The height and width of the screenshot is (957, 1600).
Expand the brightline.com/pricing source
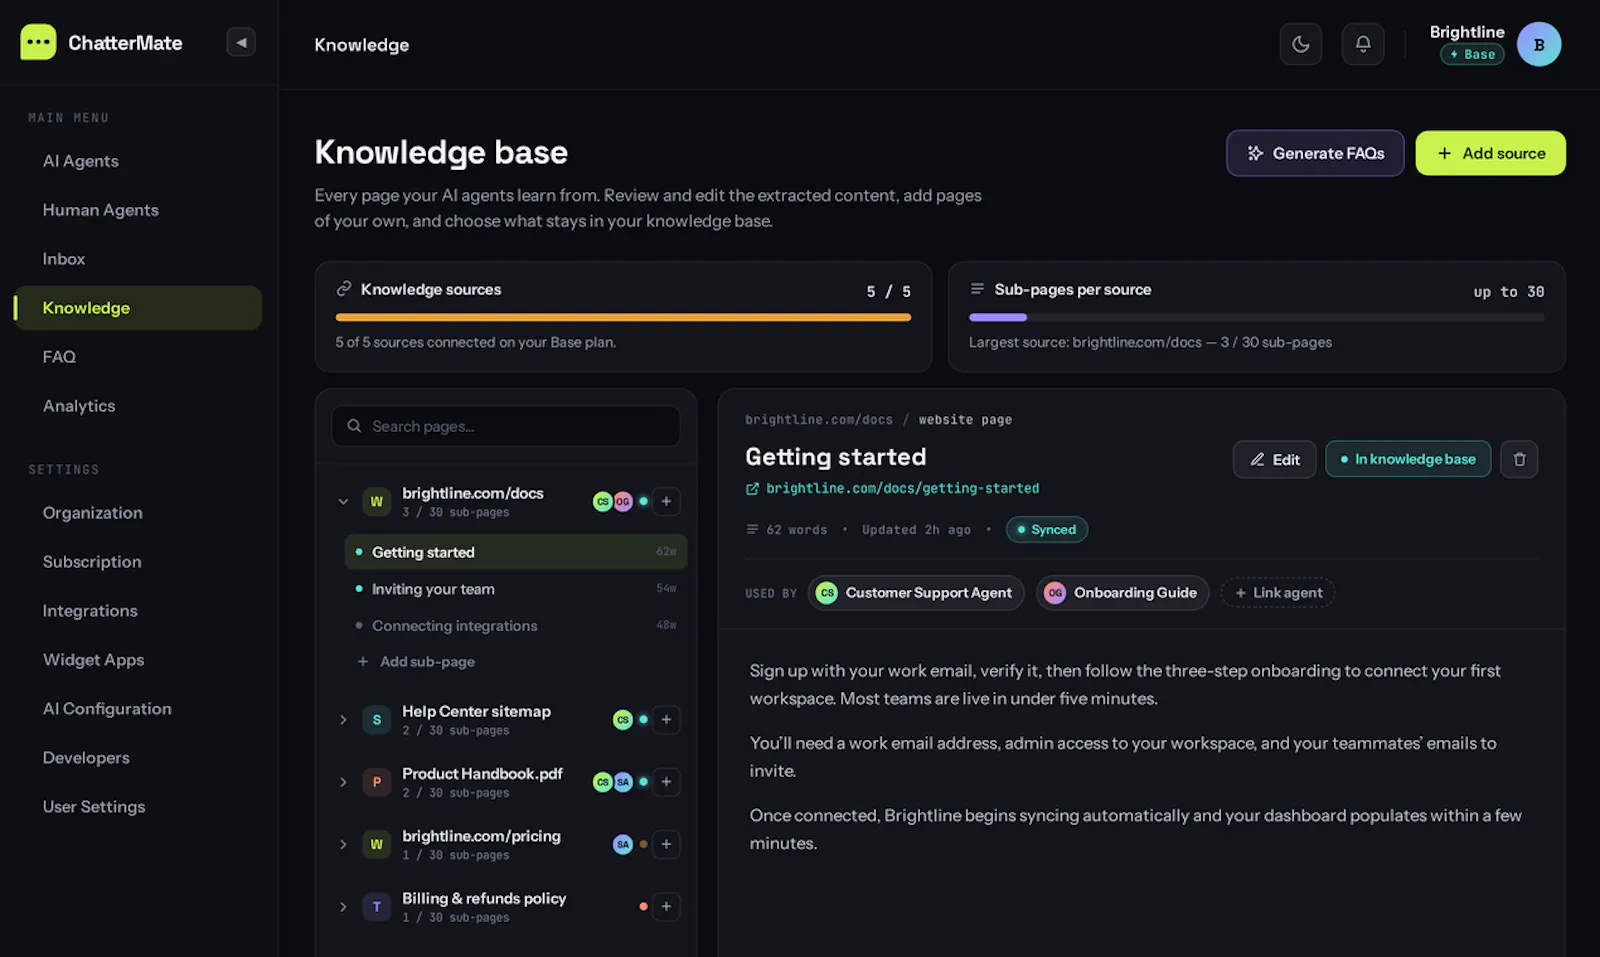point(343,844)
